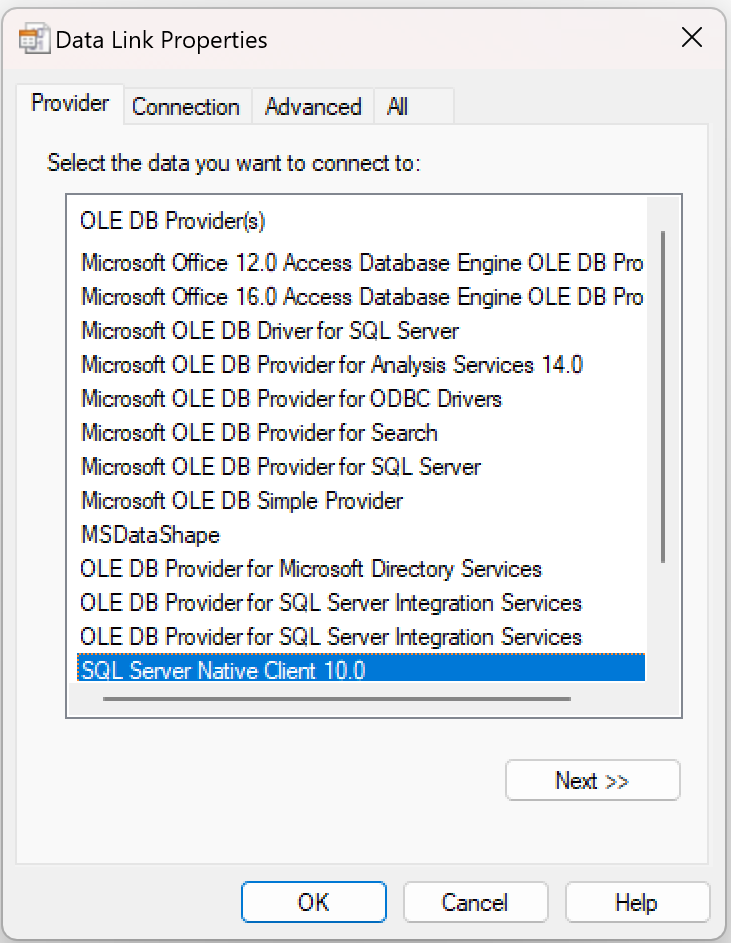Click the Data Link Properties title icon
The width and height of the screenshot is (731, 943).
[34, 39]
